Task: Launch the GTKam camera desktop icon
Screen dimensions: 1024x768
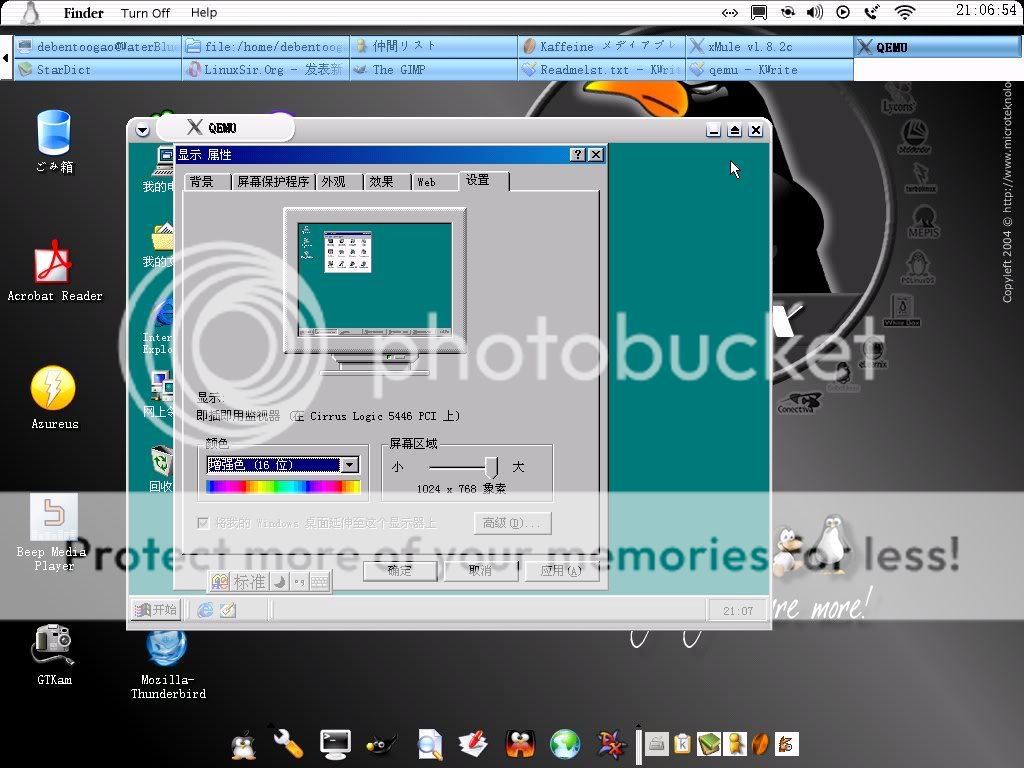Action: (x=54, y=654)
